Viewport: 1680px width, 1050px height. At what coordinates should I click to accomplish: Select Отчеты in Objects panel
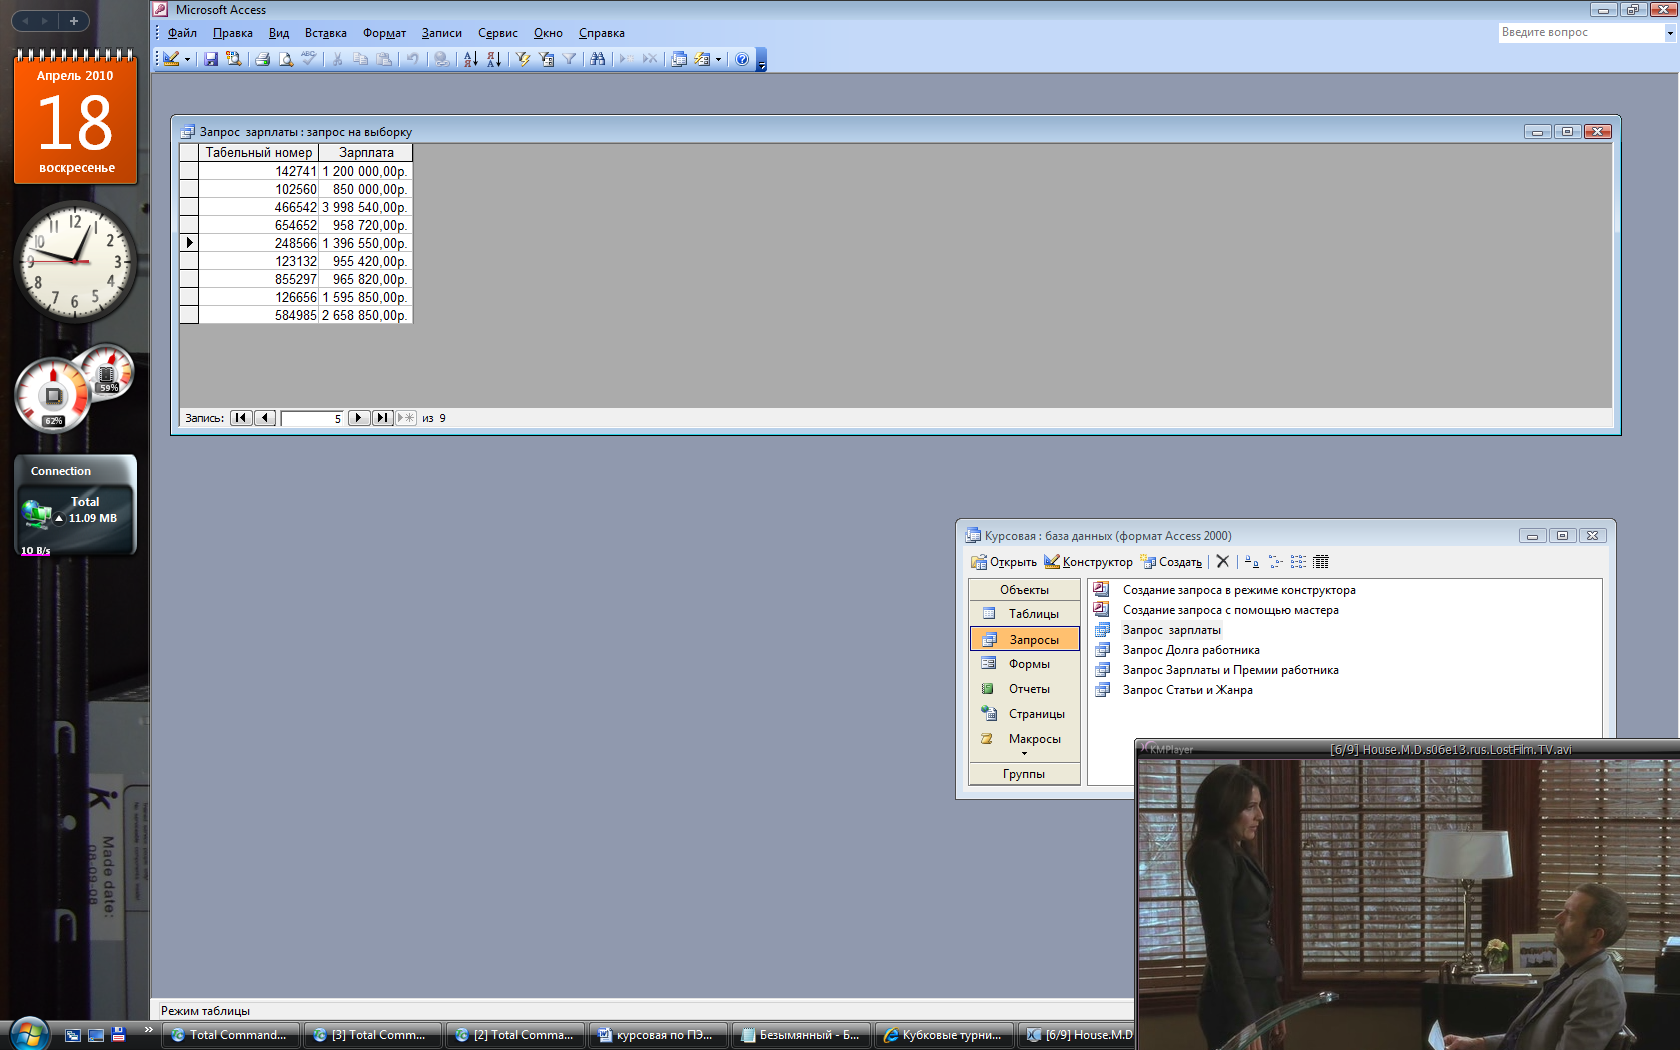pyautogui.click(x=1024, y=689)
